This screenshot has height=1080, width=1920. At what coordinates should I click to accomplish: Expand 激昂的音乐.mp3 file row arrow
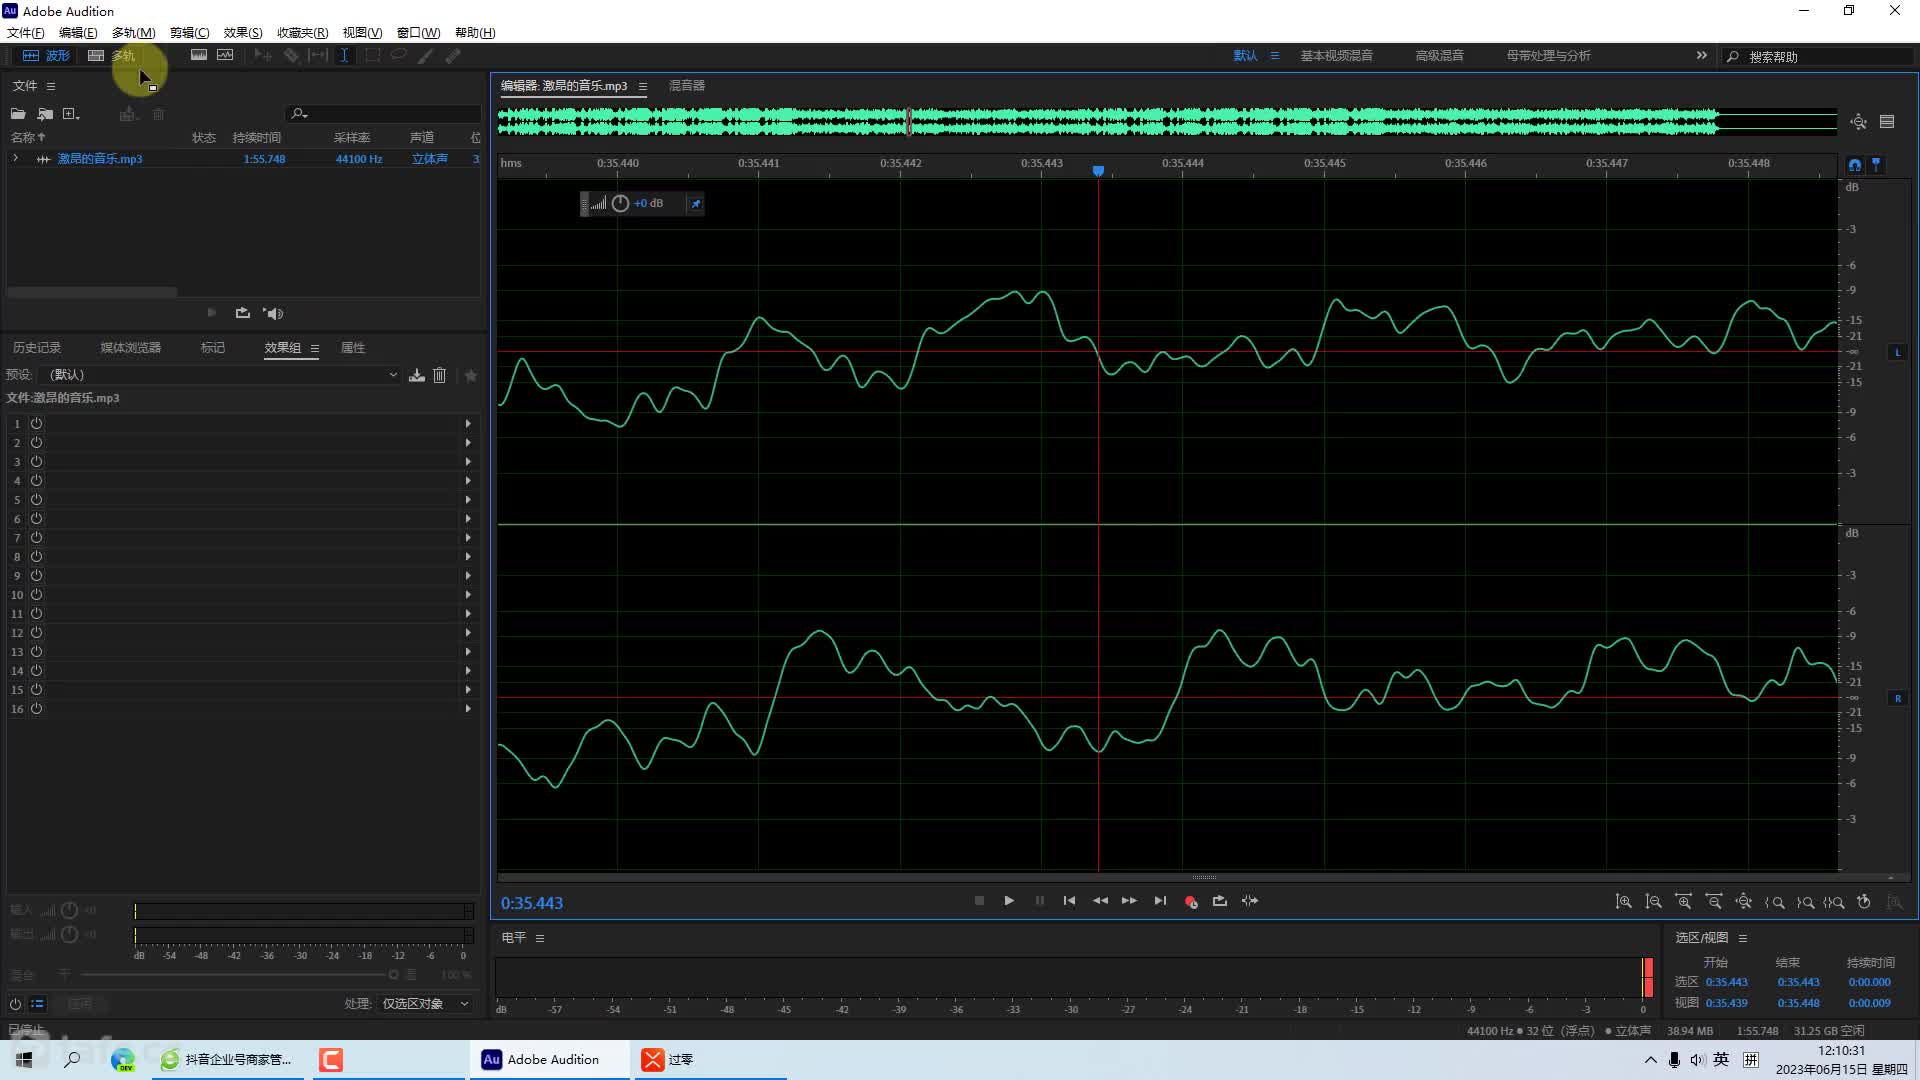click(15, 159)
